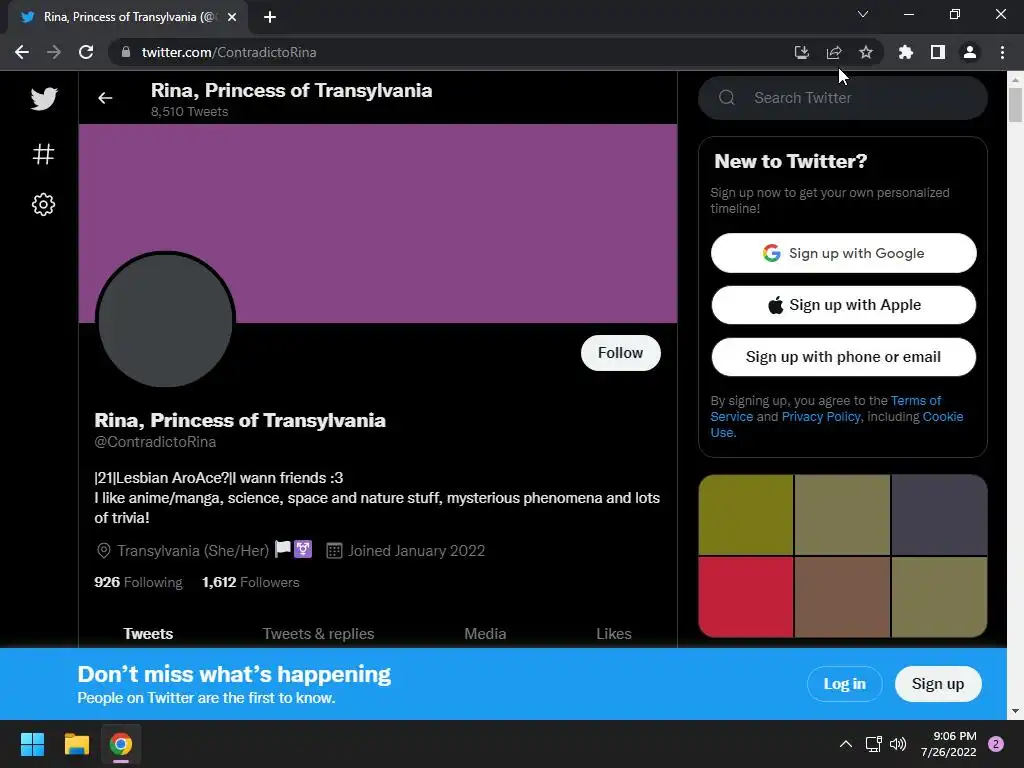Open the Settings gear in the sidebar
This screenshot has height=768, width=1024.
pos(44,204)
